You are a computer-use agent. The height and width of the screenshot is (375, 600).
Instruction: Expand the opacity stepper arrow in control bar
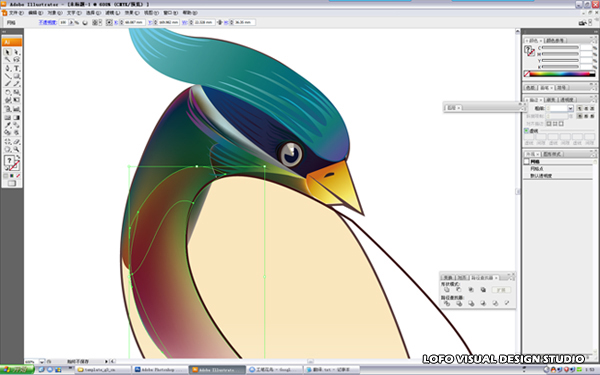71,23
